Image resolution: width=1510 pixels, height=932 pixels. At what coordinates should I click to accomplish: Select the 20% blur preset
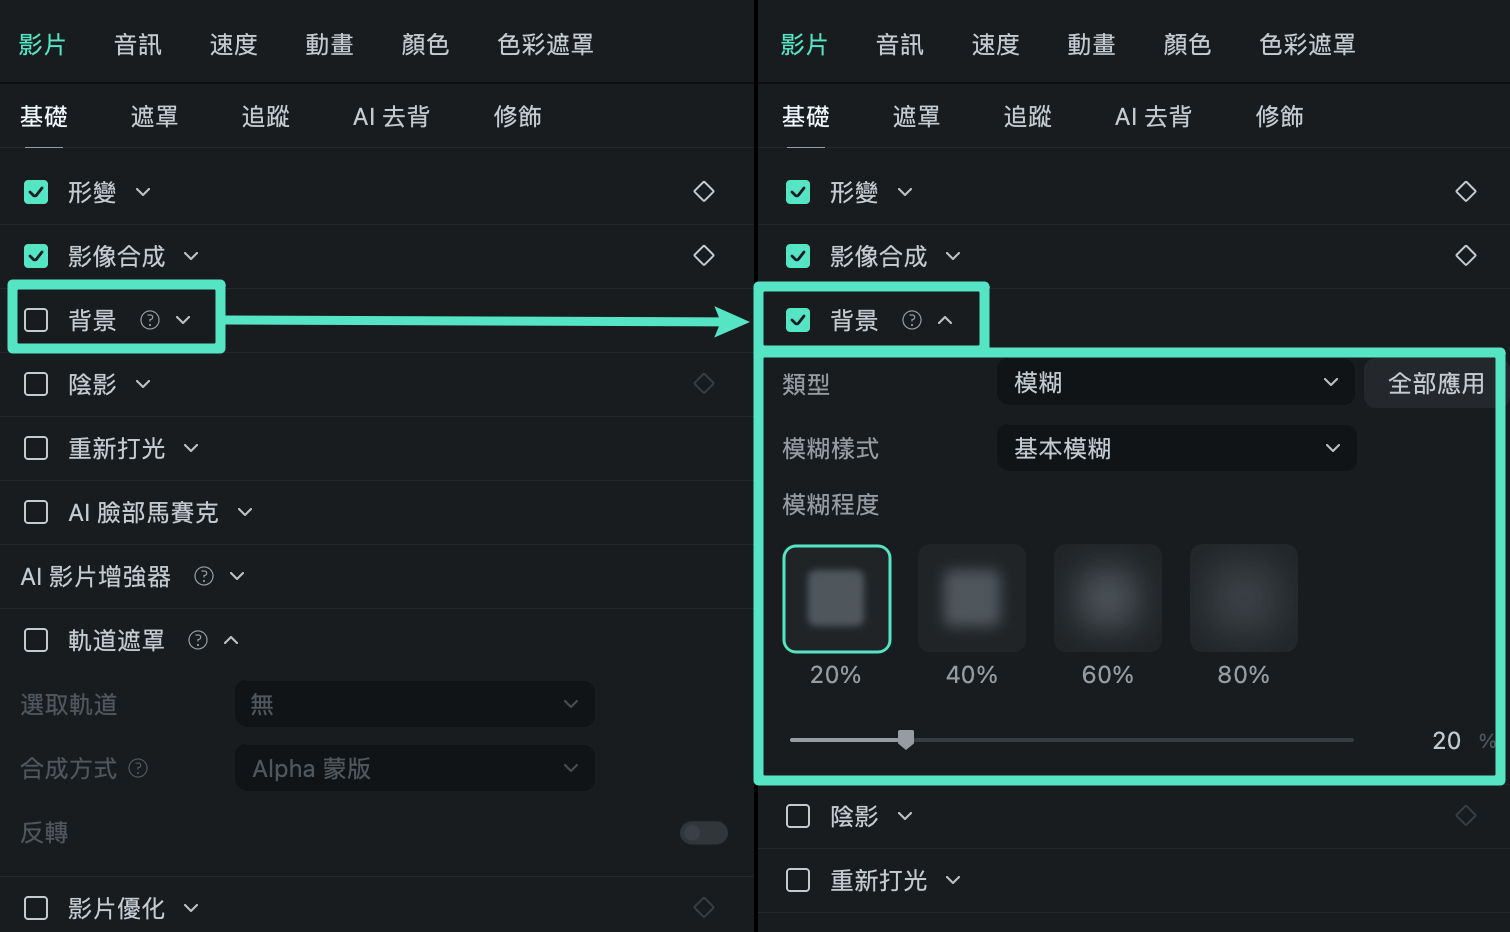coord(837,598)
